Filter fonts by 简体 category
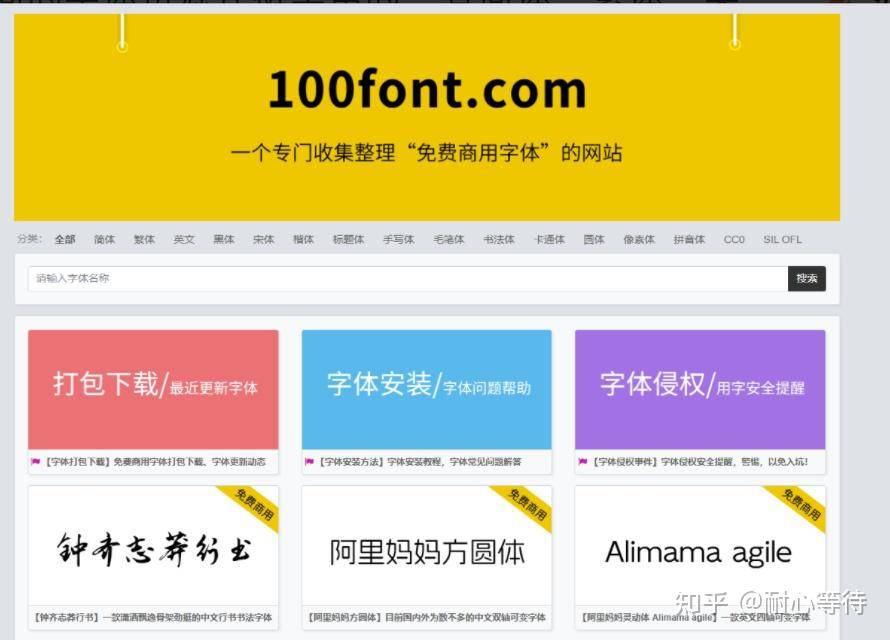This screenshot has width=890, height=640. (104, 239)
